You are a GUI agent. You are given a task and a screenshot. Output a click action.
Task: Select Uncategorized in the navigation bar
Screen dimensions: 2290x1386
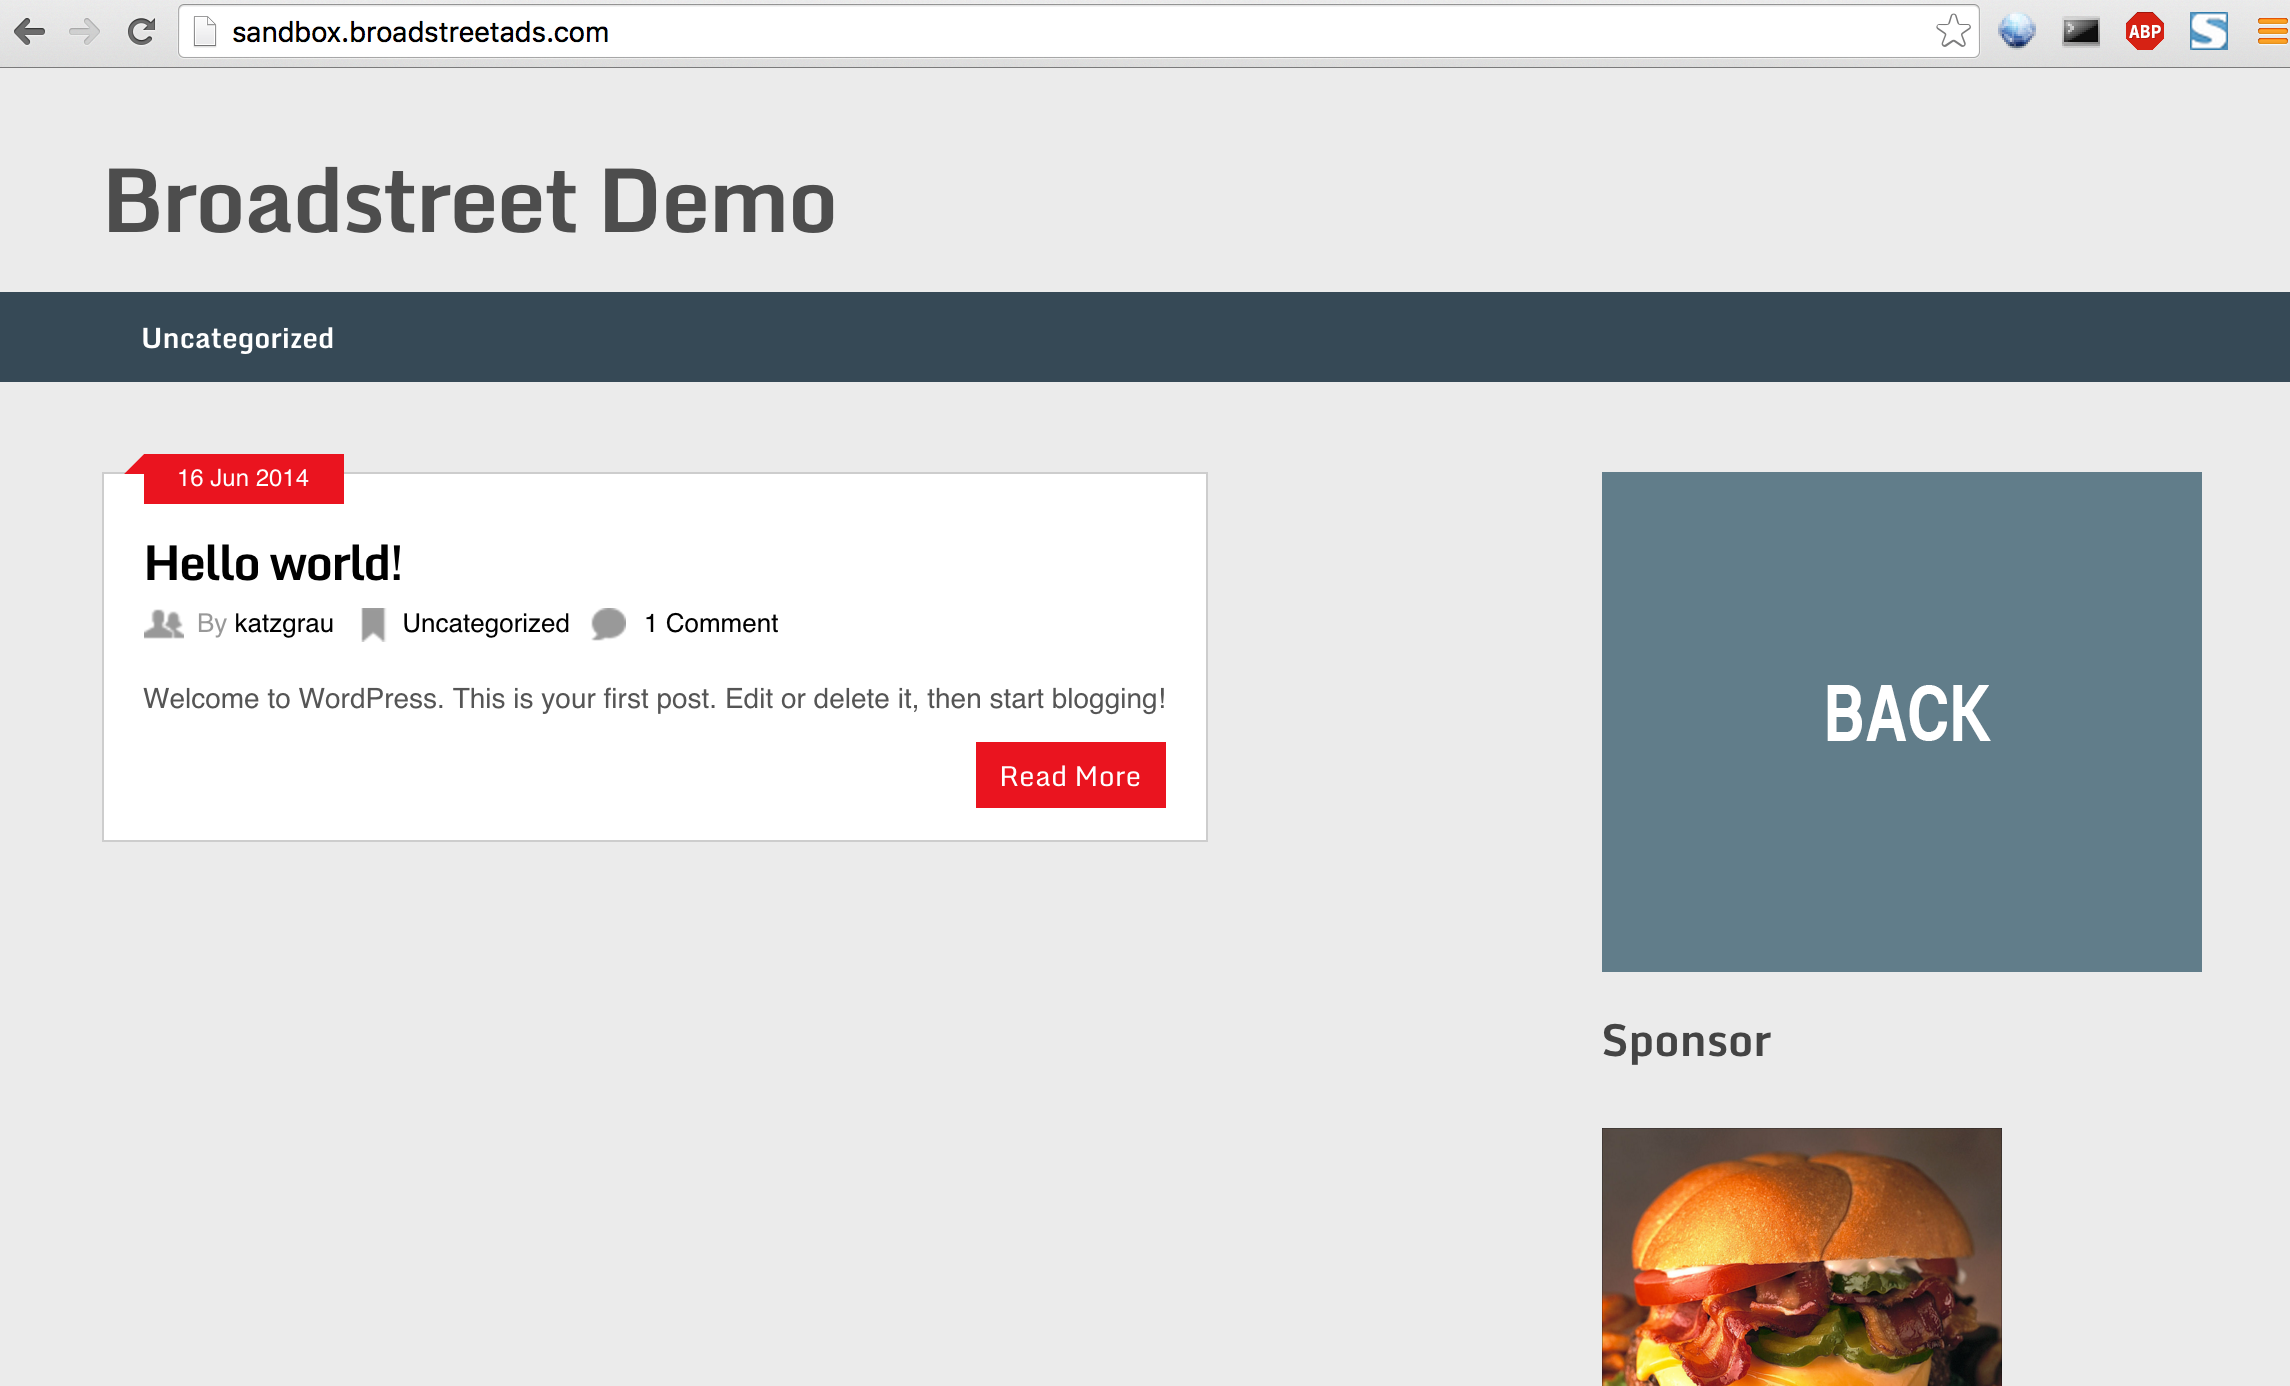[x=238, y=338]
